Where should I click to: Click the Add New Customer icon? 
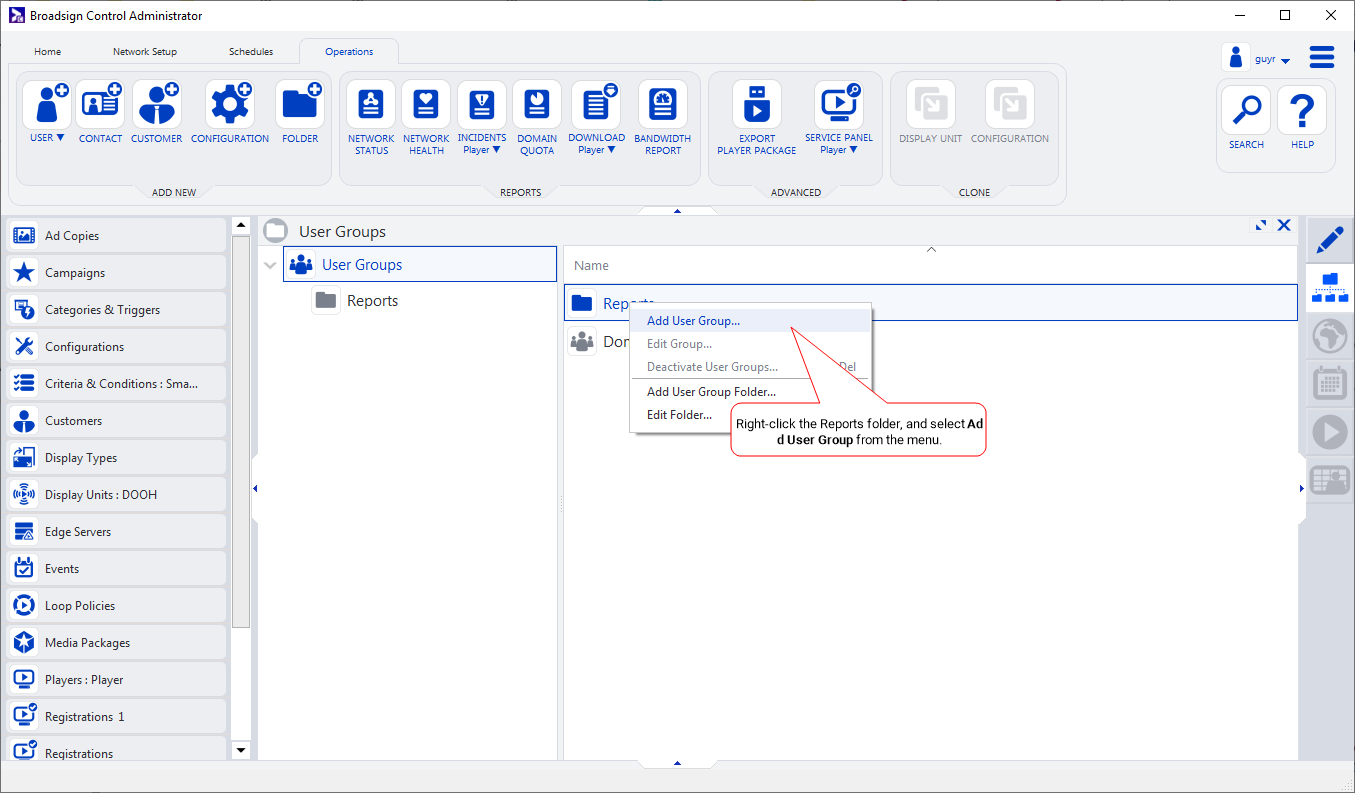156,105
